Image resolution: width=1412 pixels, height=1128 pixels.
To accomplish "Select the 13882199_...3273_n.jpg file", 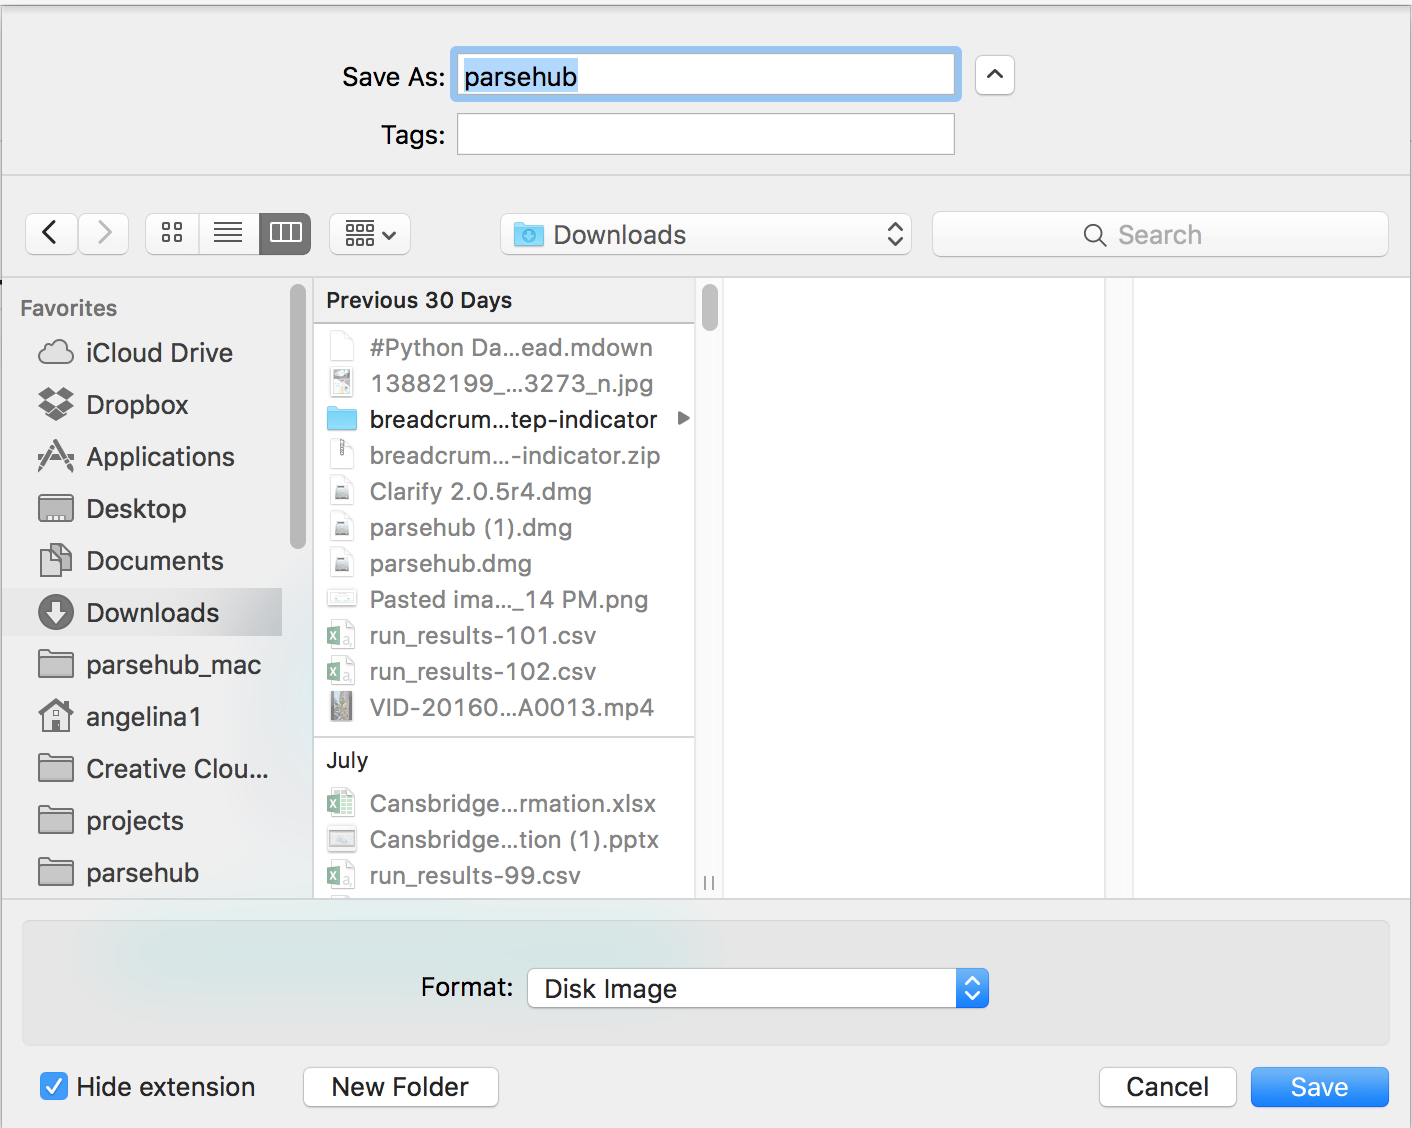I will [504, 383].
